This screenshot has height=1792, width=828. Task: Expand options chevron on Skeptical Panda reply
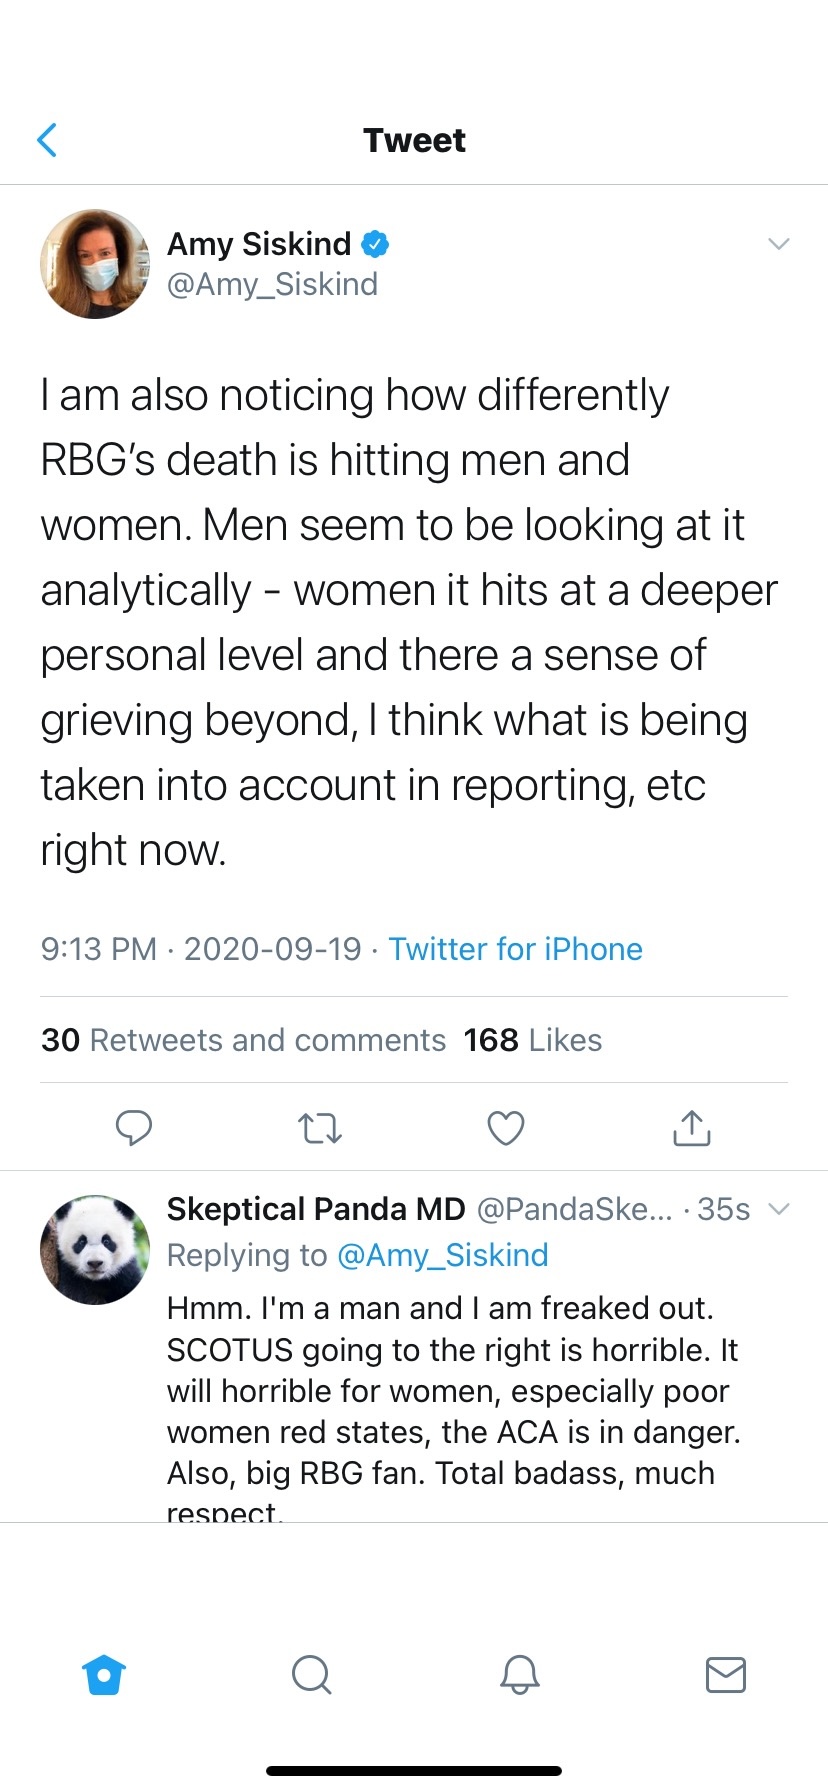[x=778, y=1209]
